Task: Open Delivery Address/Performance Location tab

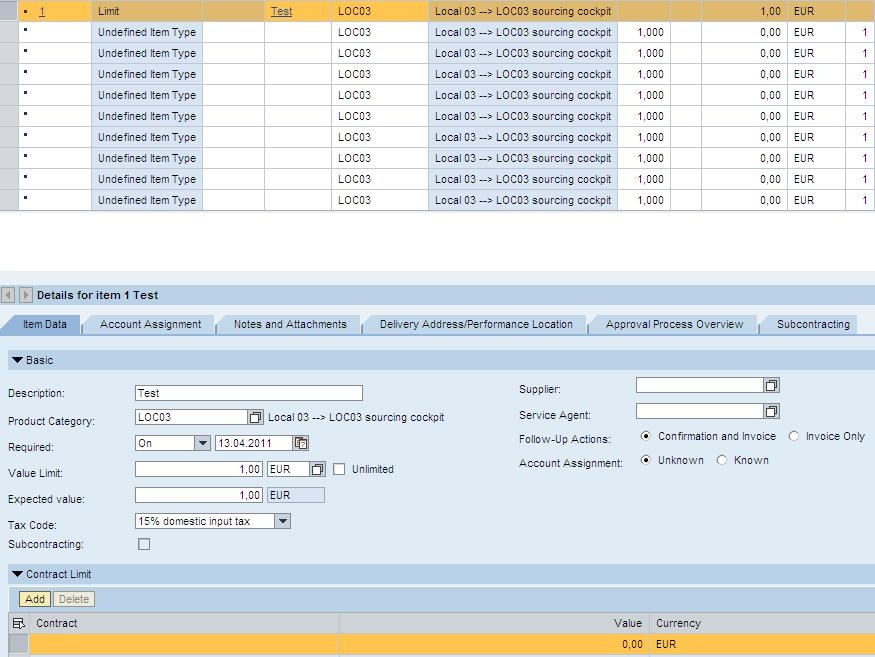Action: 476,324
